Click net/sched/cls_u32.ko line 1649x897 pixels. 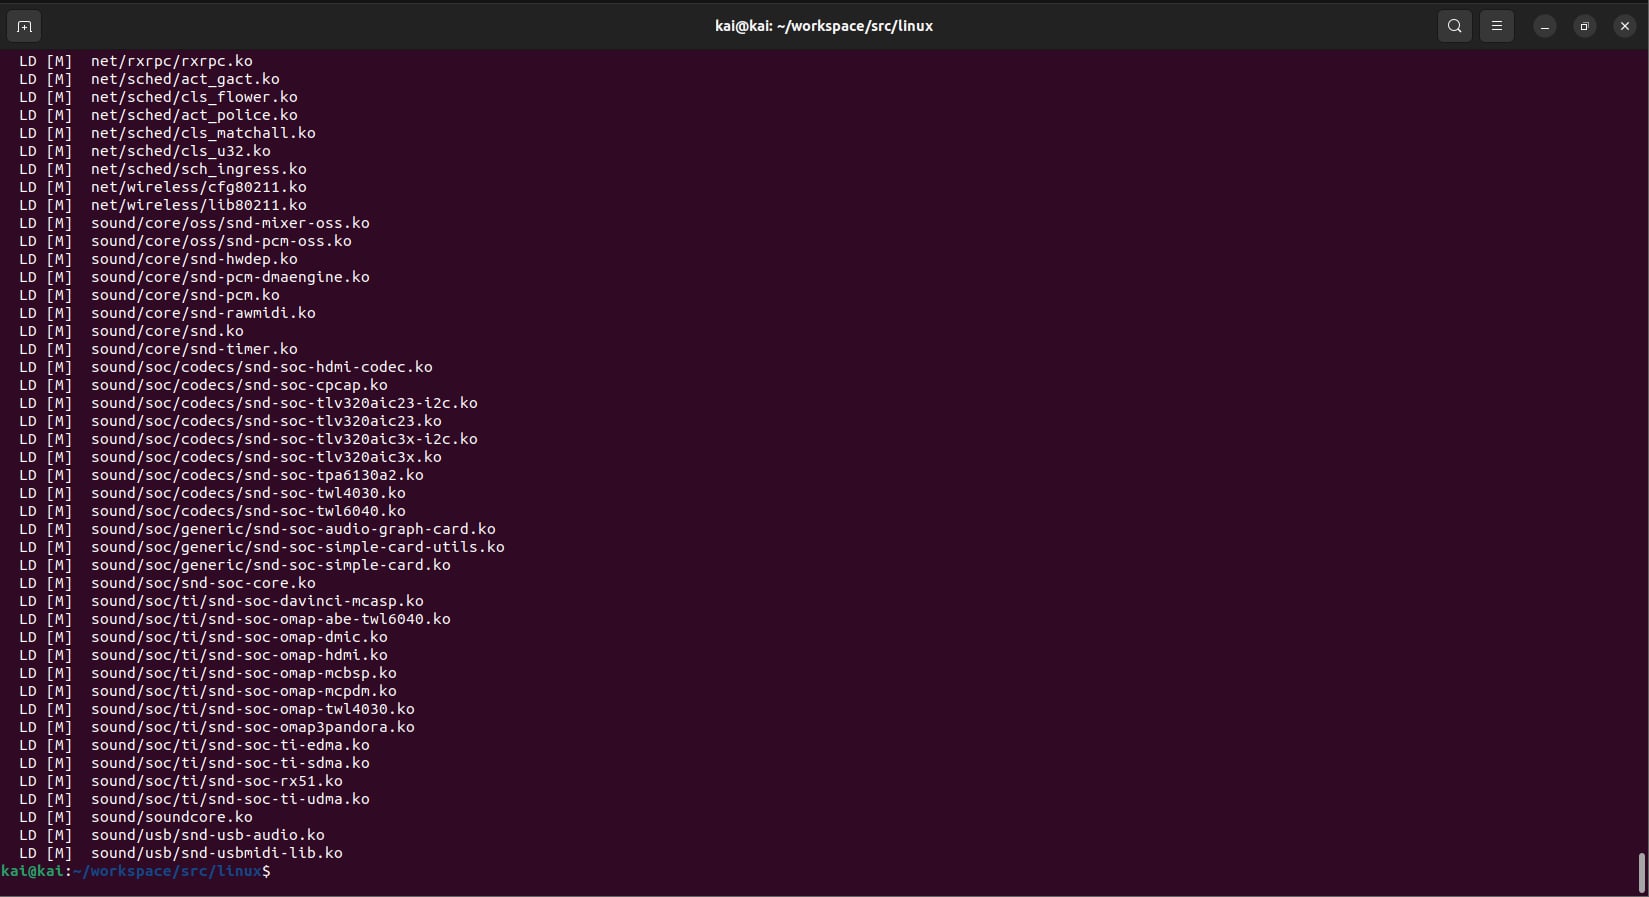click(145, 151)
